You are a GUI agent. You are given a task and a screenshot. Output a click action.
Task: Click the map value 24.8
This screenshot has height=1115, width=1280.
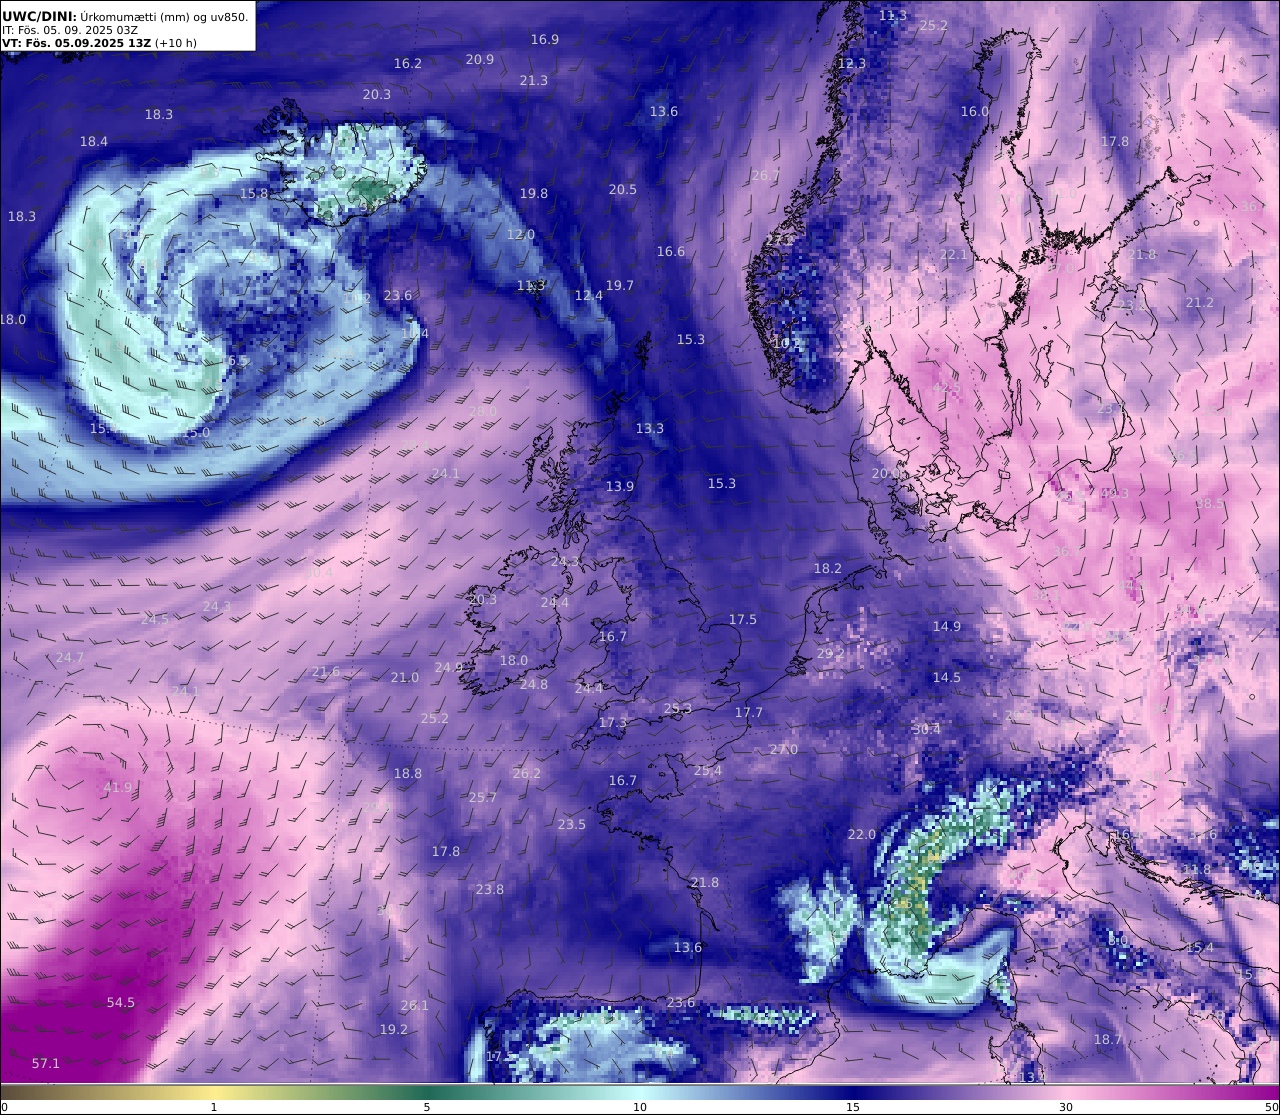point(534,685)
